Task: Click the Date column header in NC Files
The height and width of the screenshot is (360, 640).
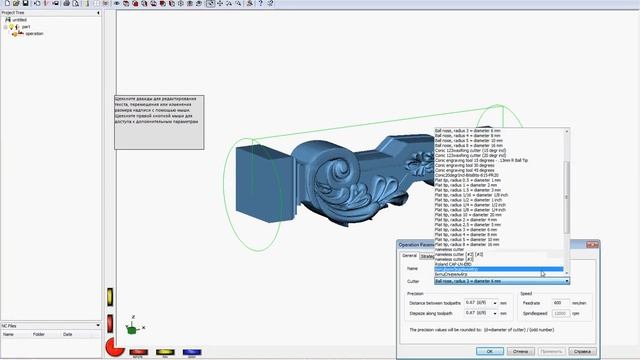Action: 68,334
